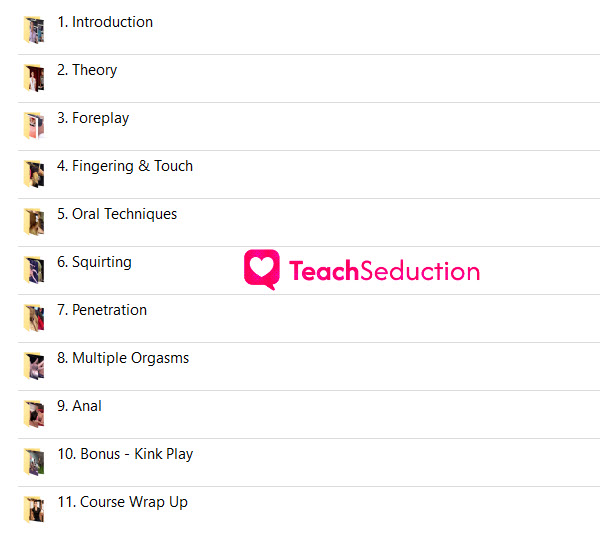Open the Penetration folder icon
The height and width of the screenshot is (540, 600).
point(34,318)
